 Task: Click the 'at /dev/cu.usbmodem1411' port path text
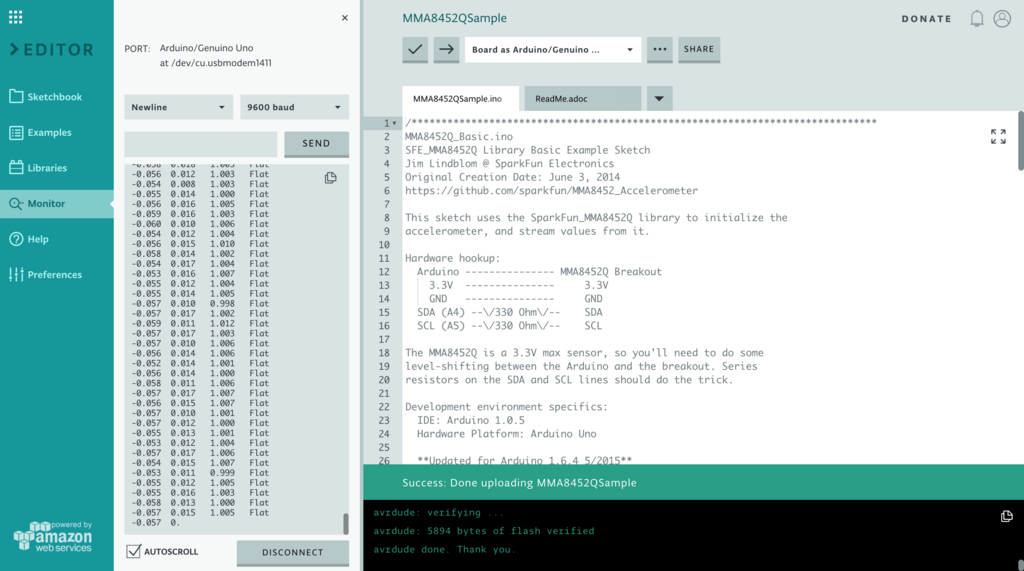point(216,63)
